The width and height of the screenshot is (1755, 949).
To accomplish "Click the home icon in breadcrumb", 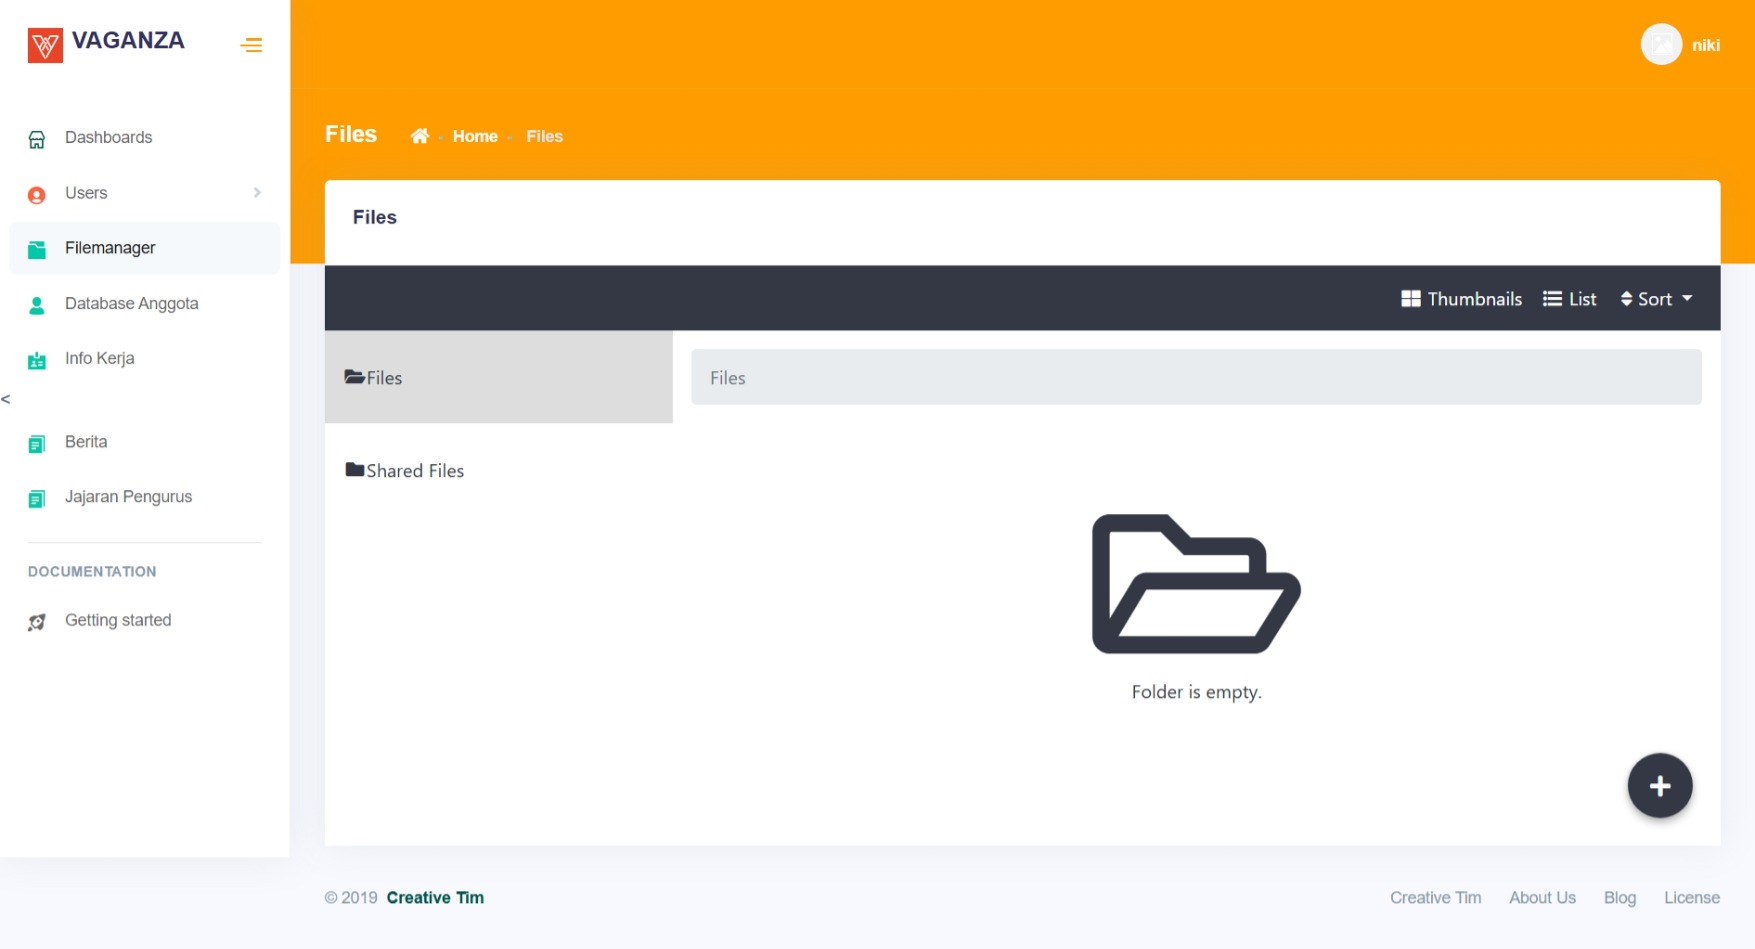I will pyautogui.click(x=419, y=136).
